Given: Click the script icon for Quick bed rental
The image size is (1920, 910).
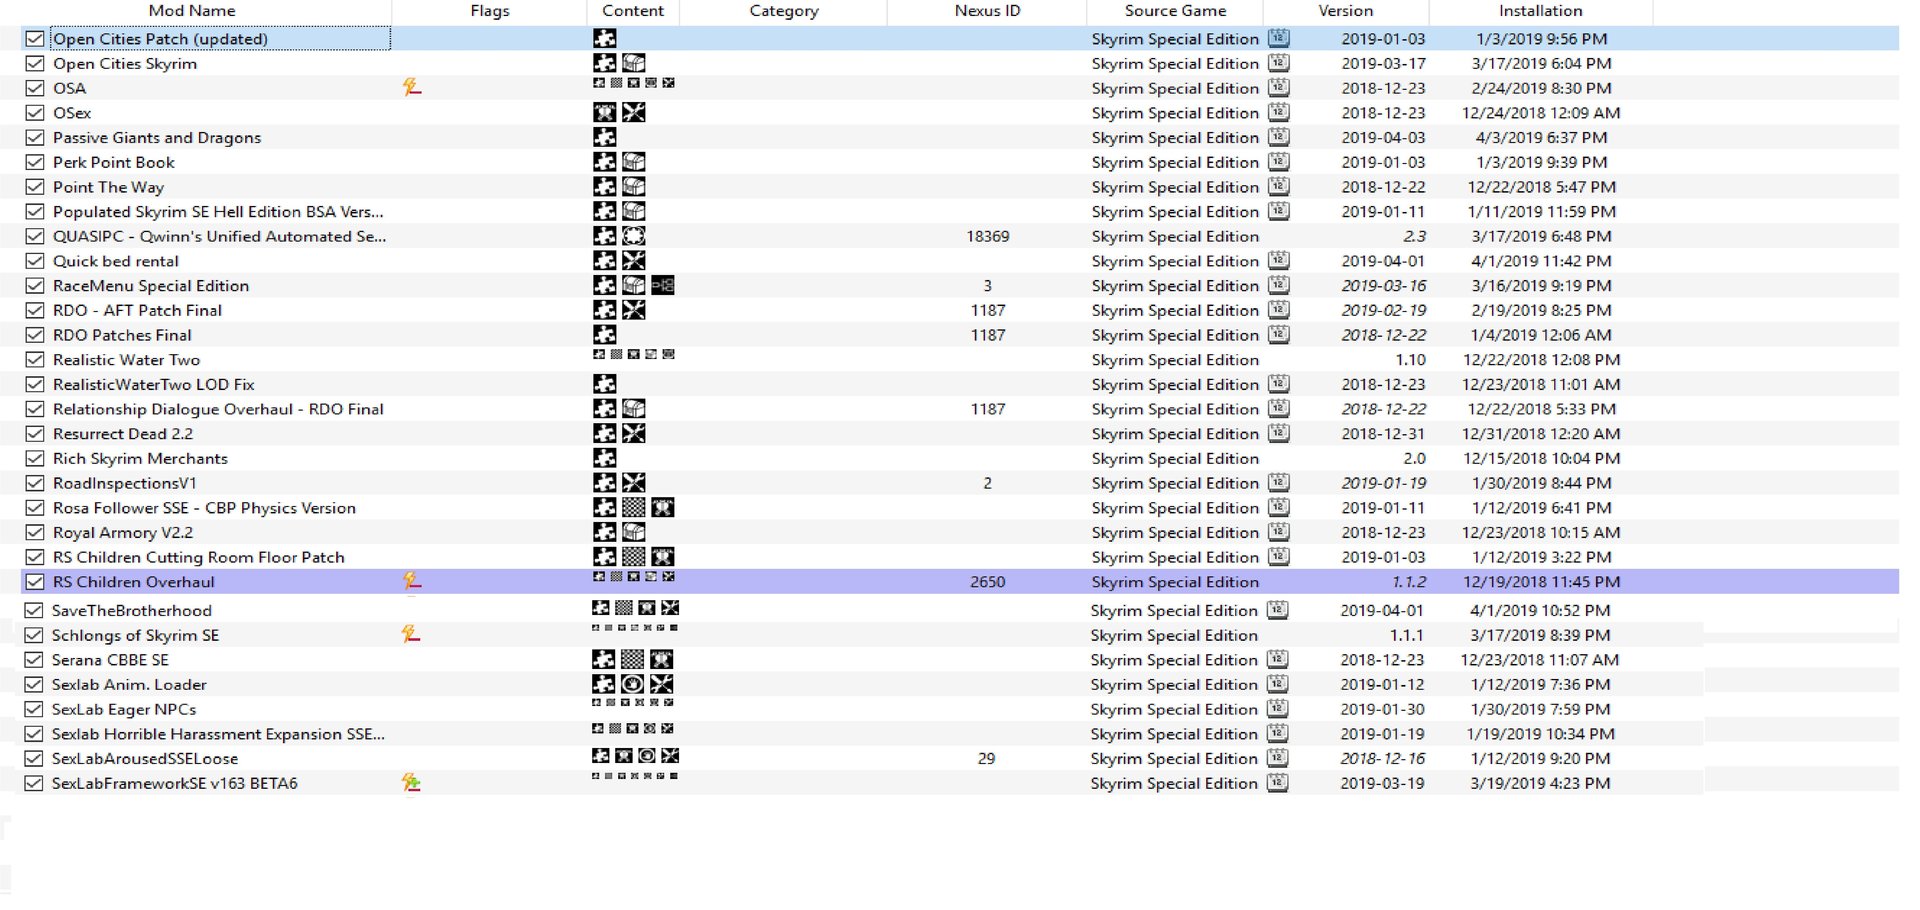Looking at the screenshot, I should tap(633, 260).
